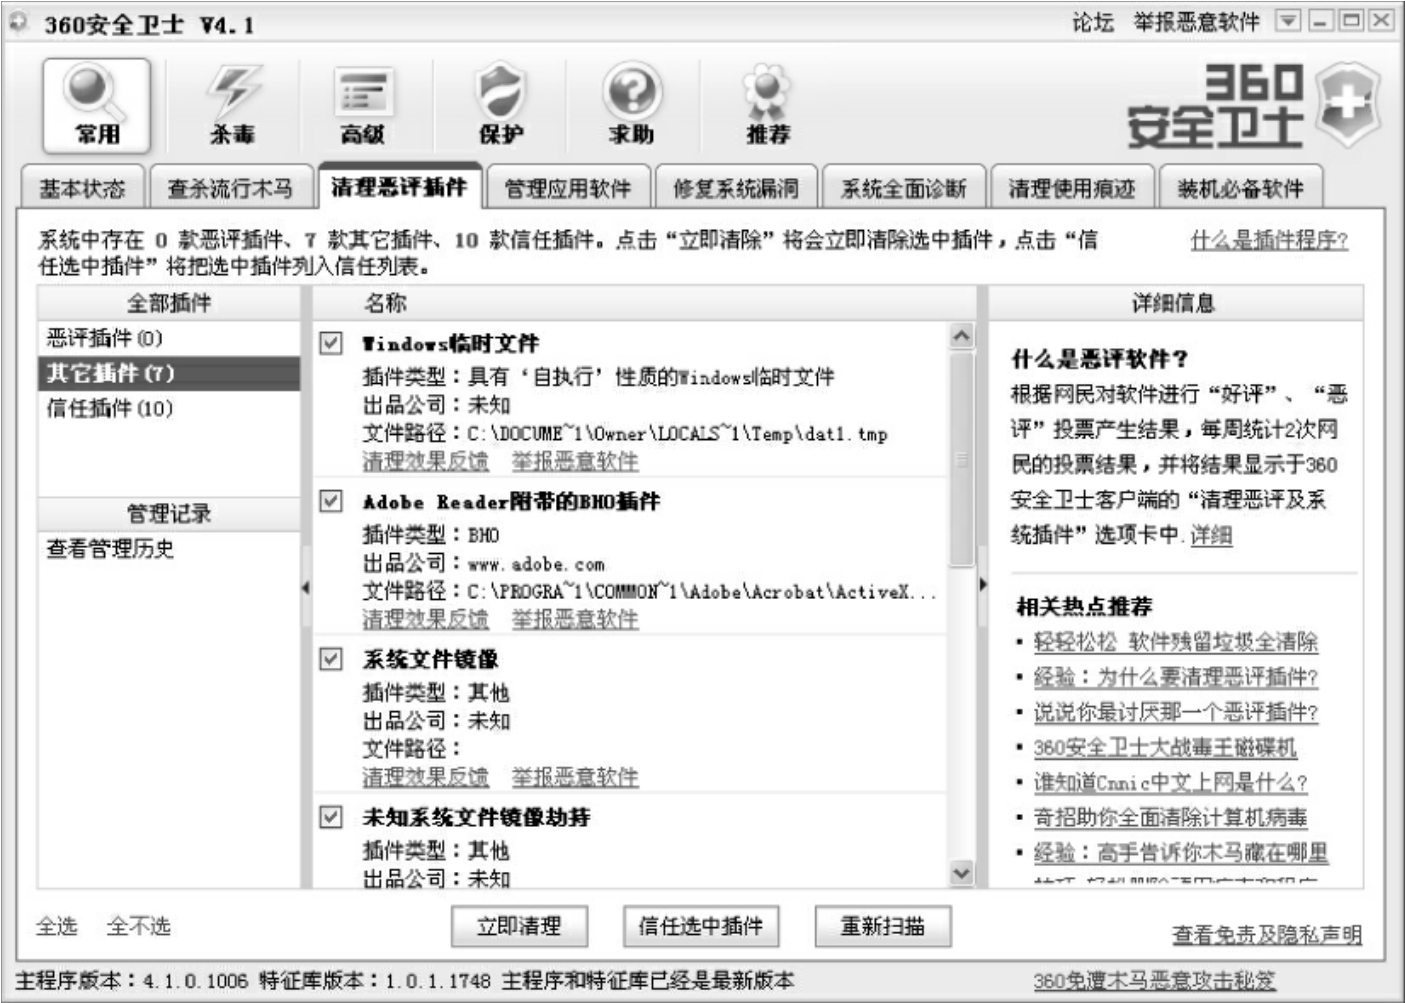This screenshot has width=1405, height=1003.
Task: Open the 求助 help section
Action: click(x=632, y=104)
